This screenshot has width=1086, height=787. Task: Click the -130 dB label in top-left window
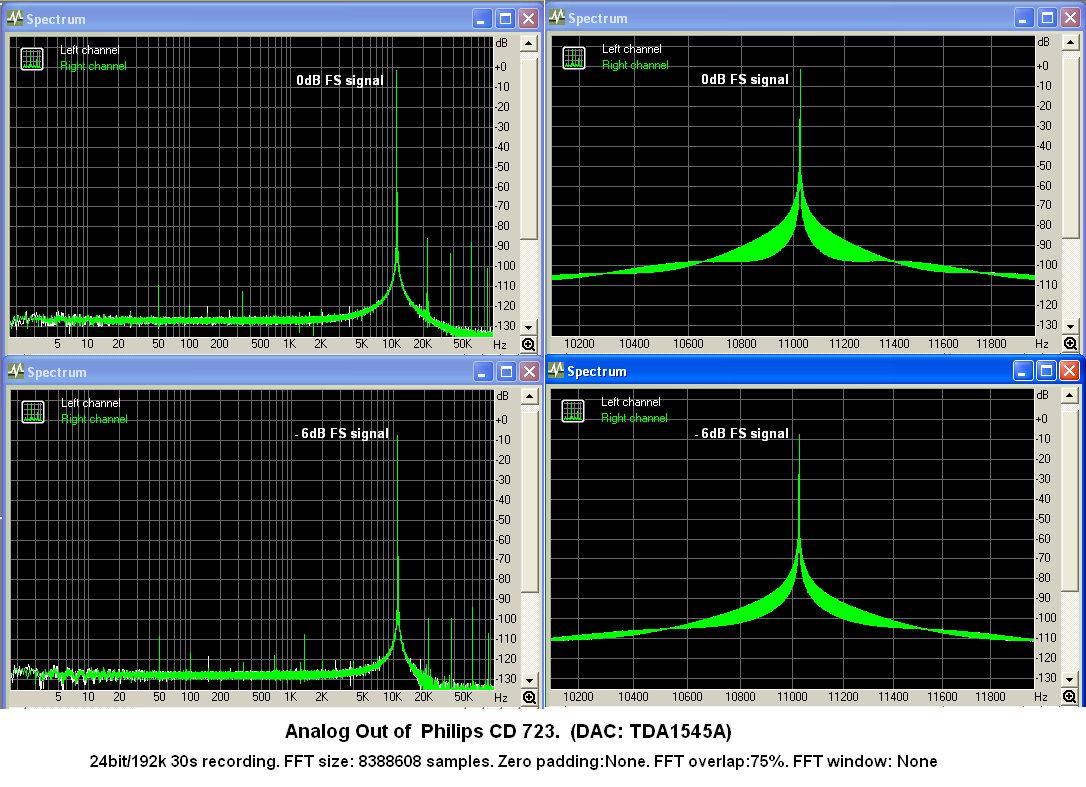pyautogui.click(x=504, y=326)
